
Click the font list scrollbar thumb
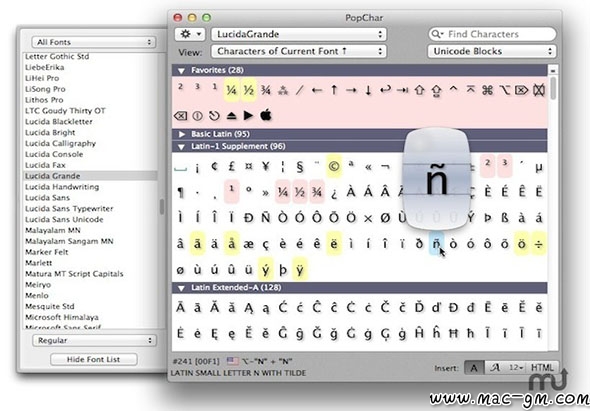[x=162, y=207]
